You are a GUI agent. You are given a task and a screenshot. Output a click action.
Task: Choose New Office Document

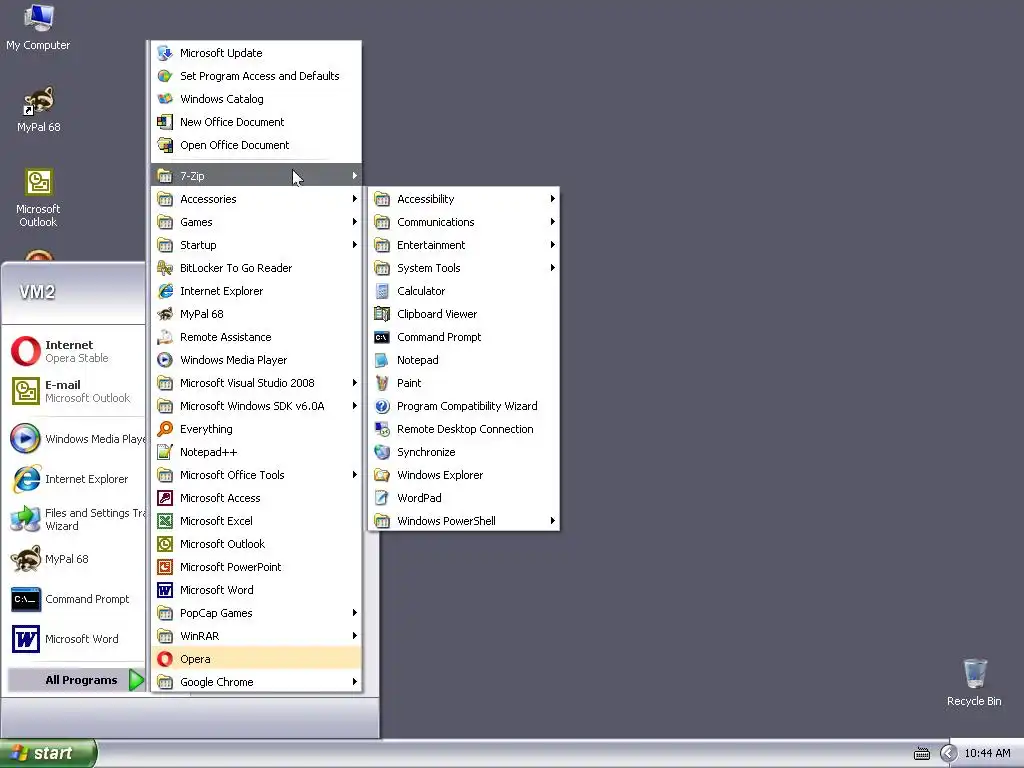pyautogui.click(x=256, y=122)
